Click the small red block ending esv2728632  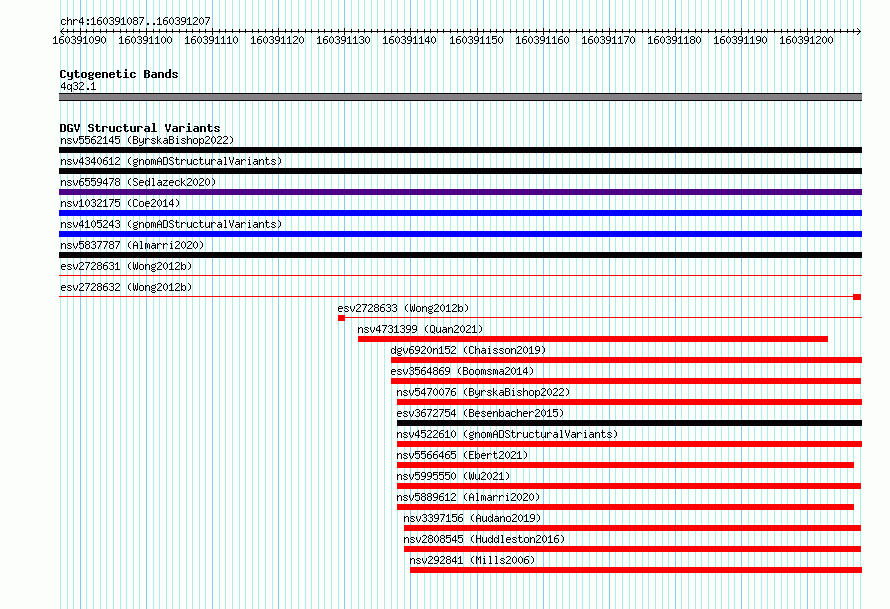pos(857,297)
